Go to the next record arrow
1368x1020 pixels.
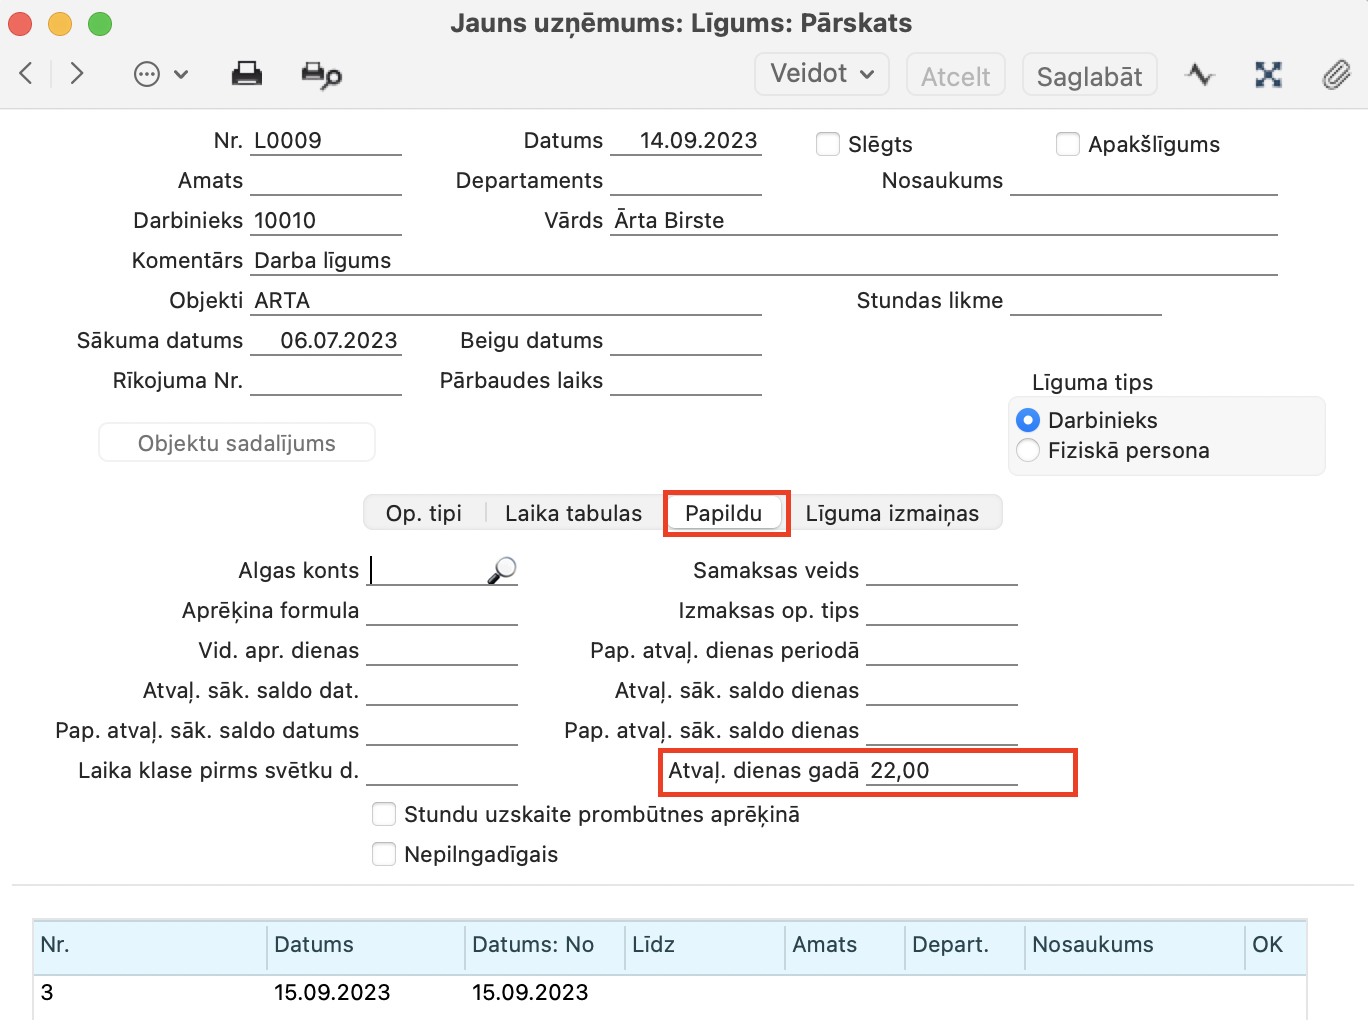77,73
